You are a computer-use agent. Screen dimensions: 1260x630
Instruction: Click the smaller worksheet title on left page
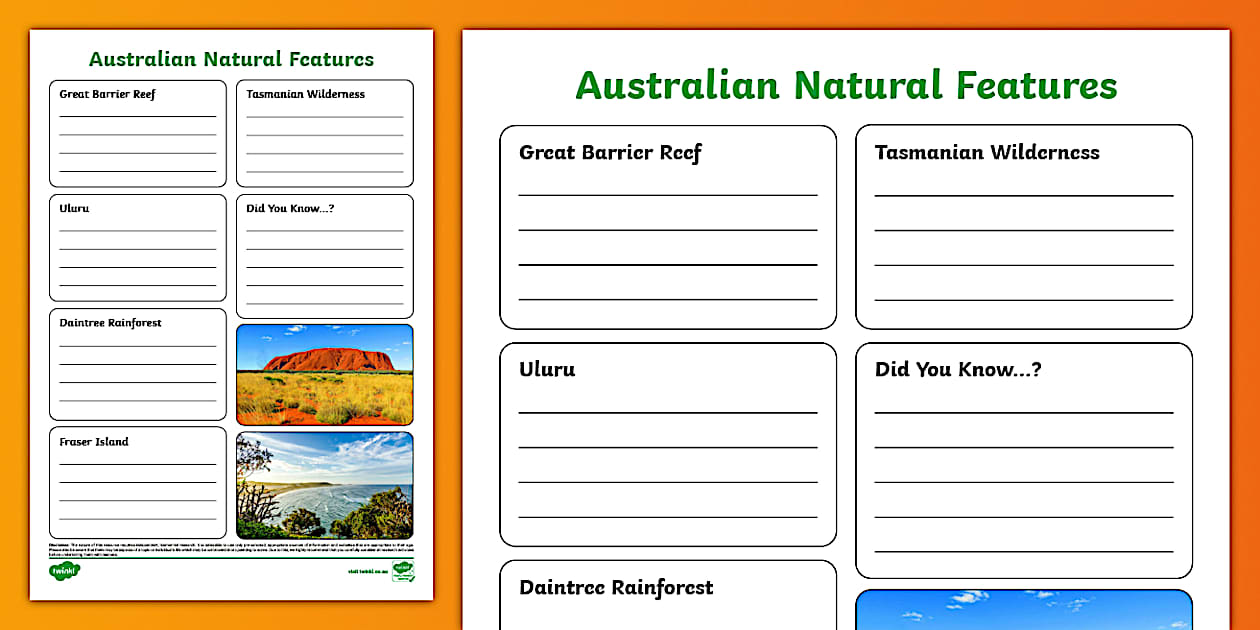click(231, 59)
